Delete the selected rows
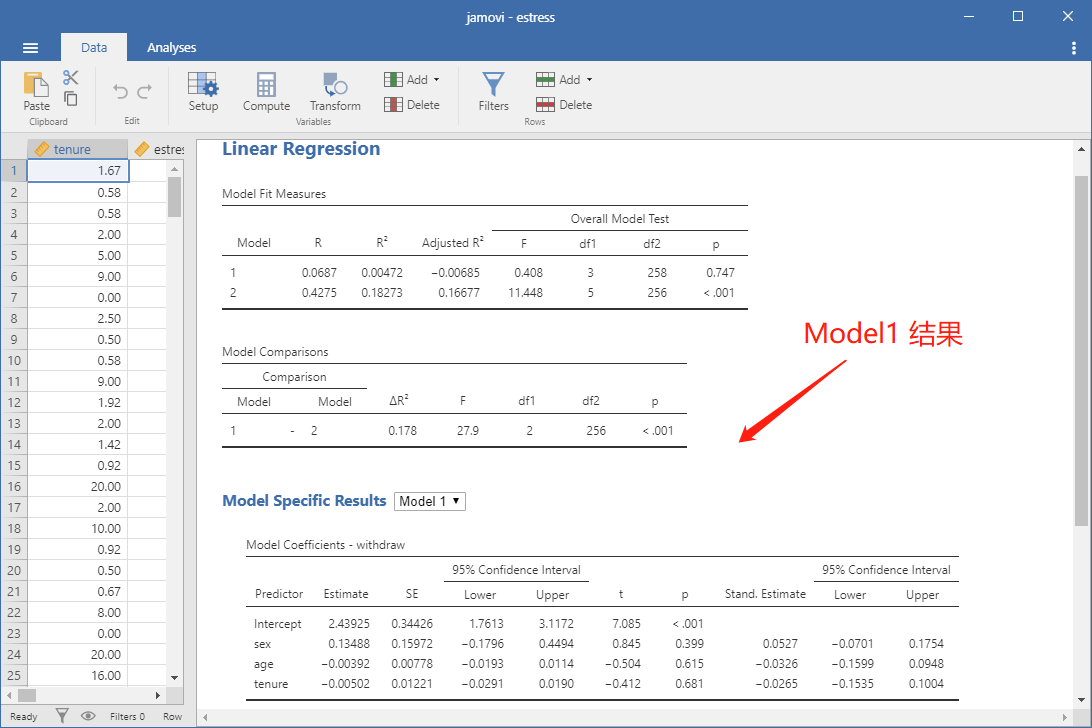This screenshot has height=728, width=1092. (x=564, y=104)
